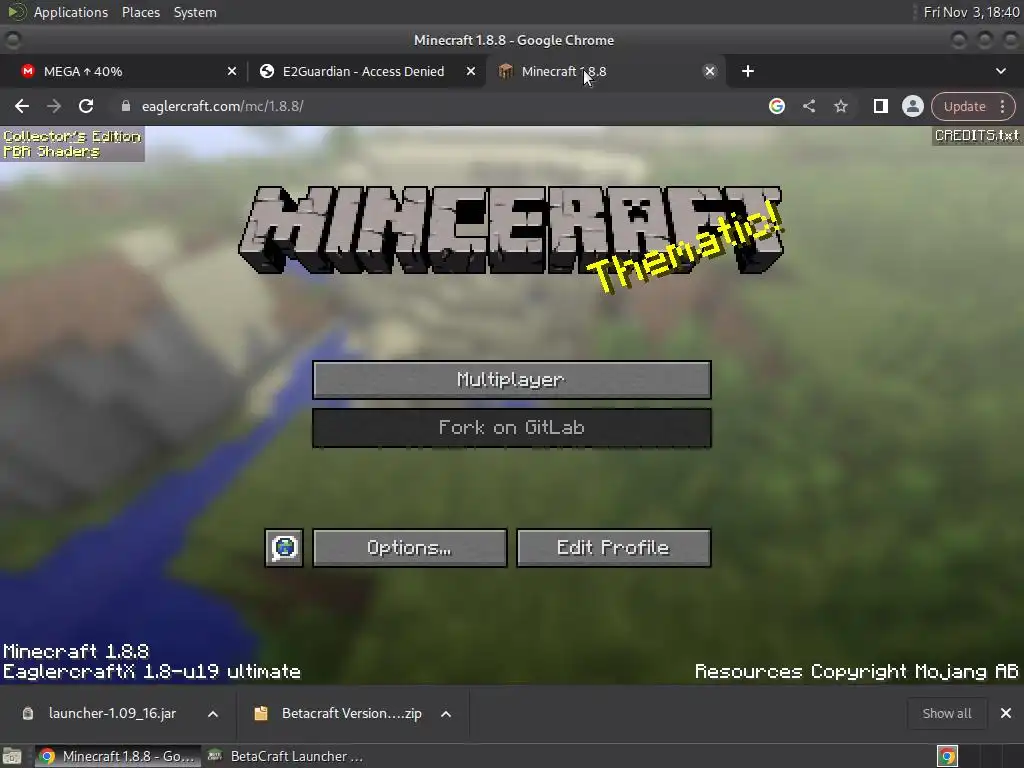Open the tab search dropdown arrow
This screenshot has height=768, width=1024.
tap(1000, 71)
